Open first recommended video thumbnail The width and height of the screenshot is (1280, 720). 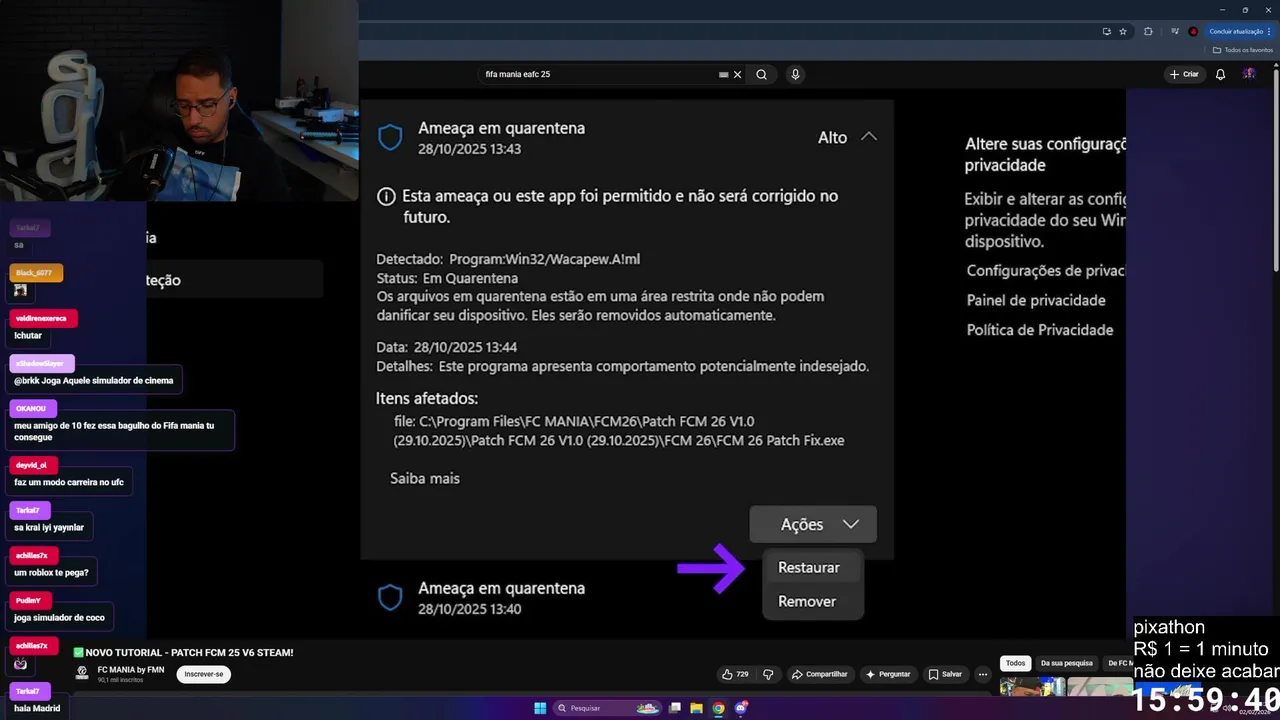click(1032, 686)
